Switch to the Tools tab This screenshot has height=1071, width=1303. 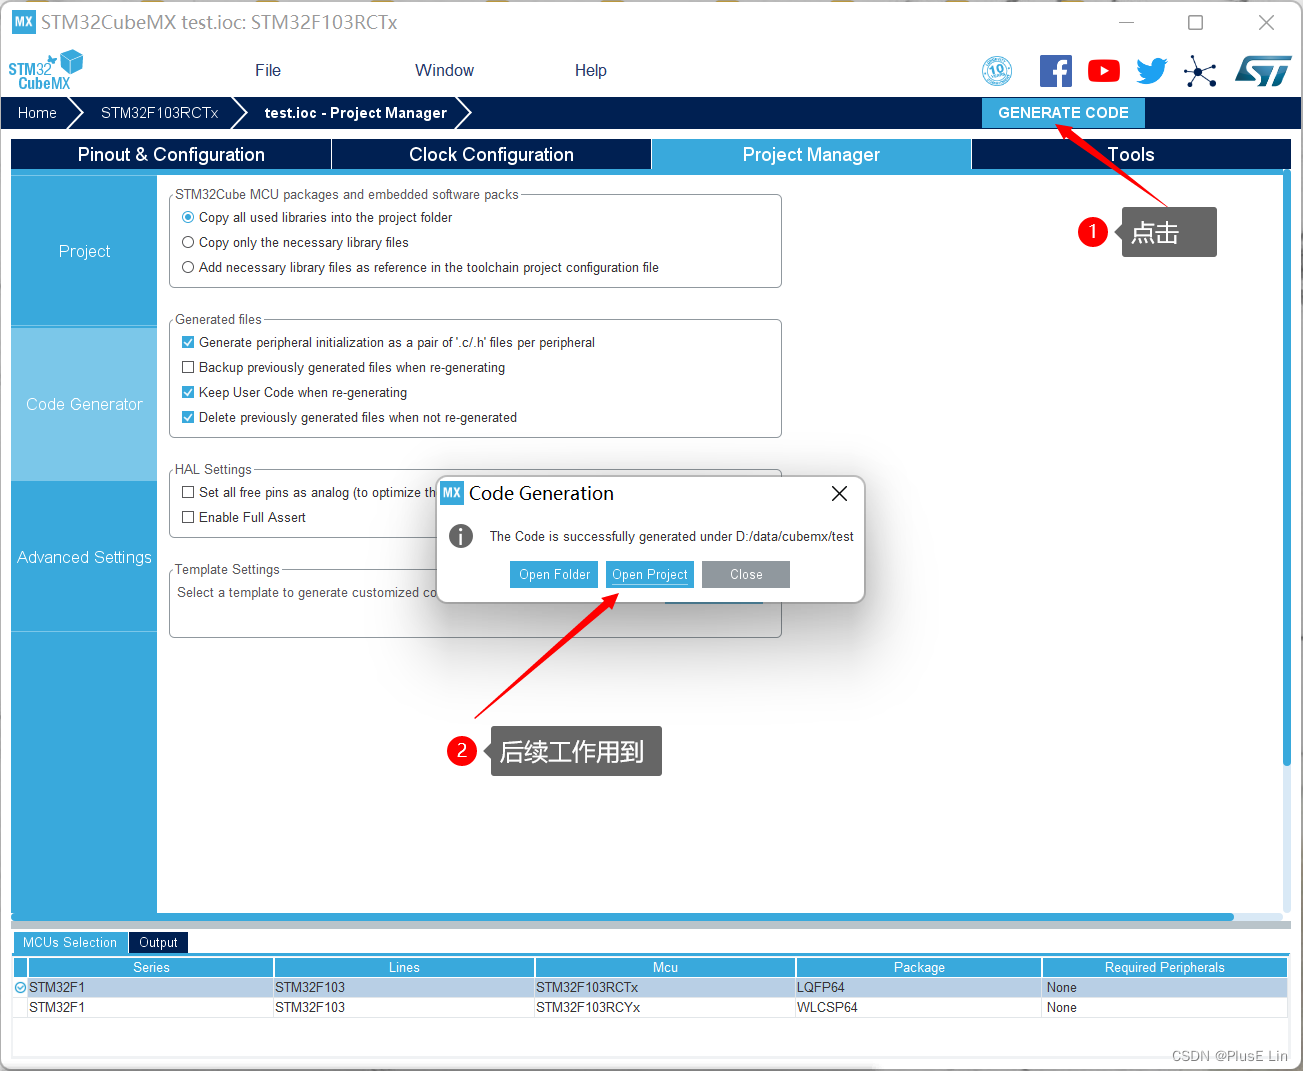tap(1131, 154)
